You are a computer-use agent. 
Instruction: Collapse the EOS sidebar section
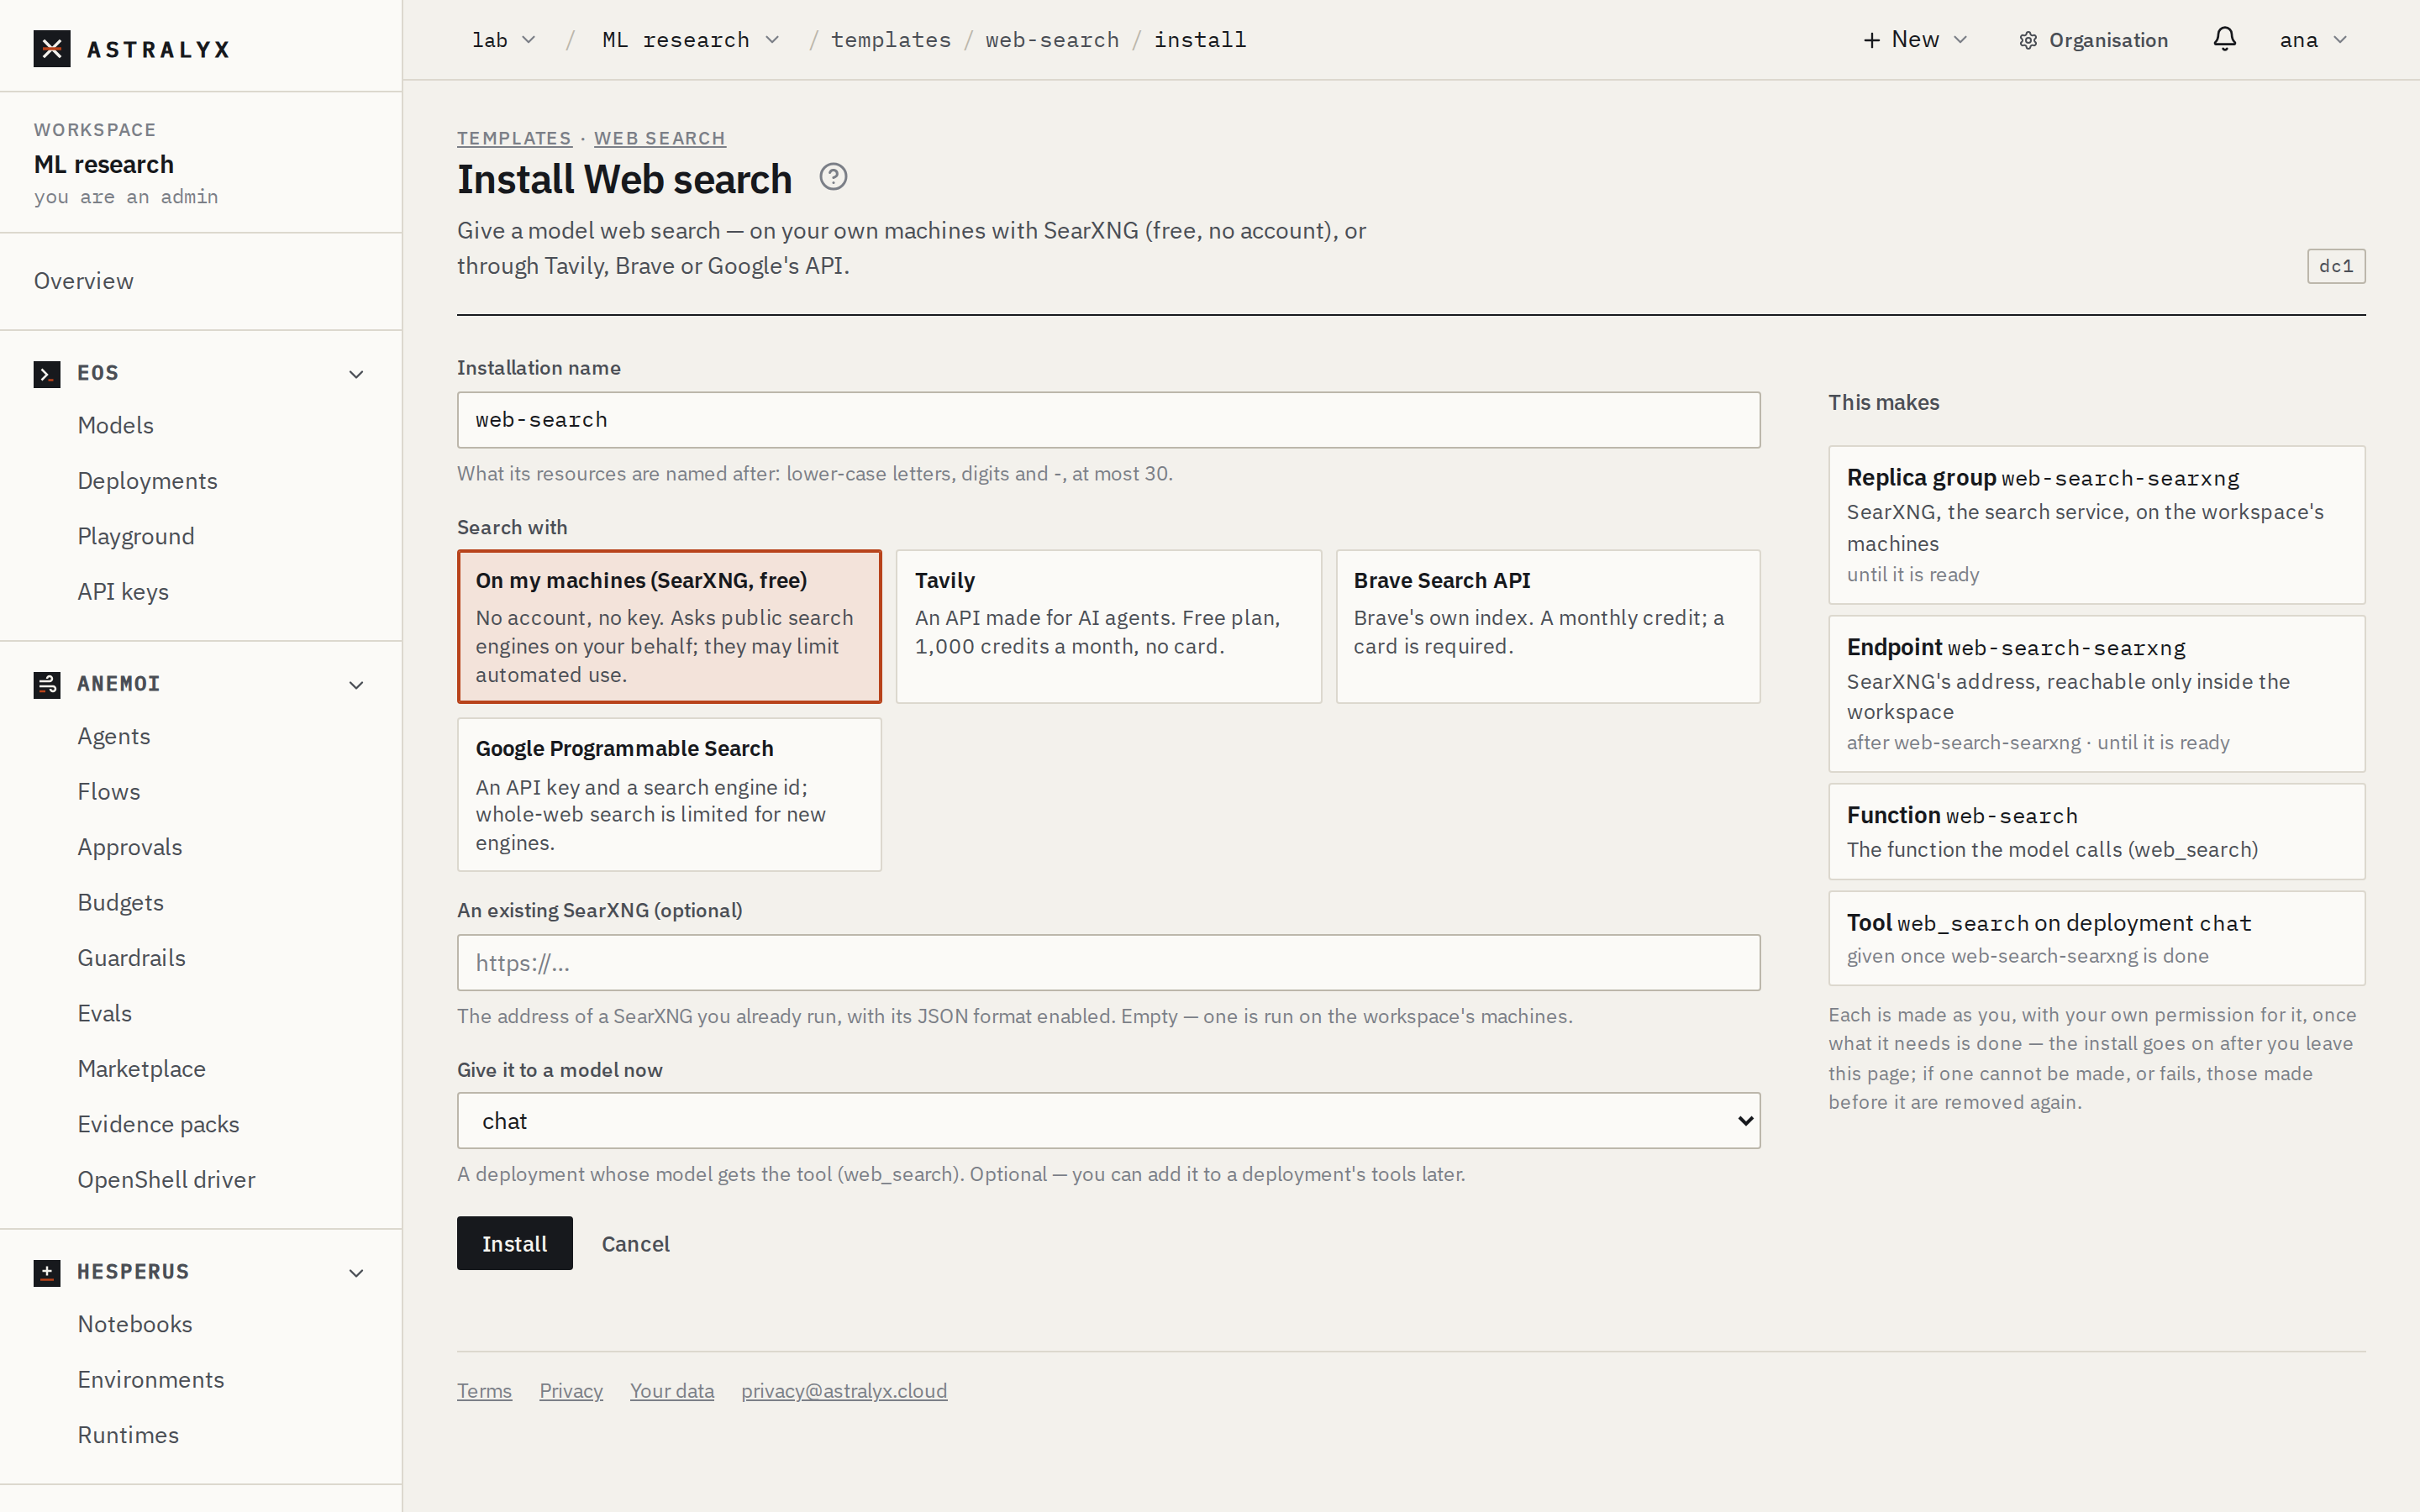pos(356,374)
